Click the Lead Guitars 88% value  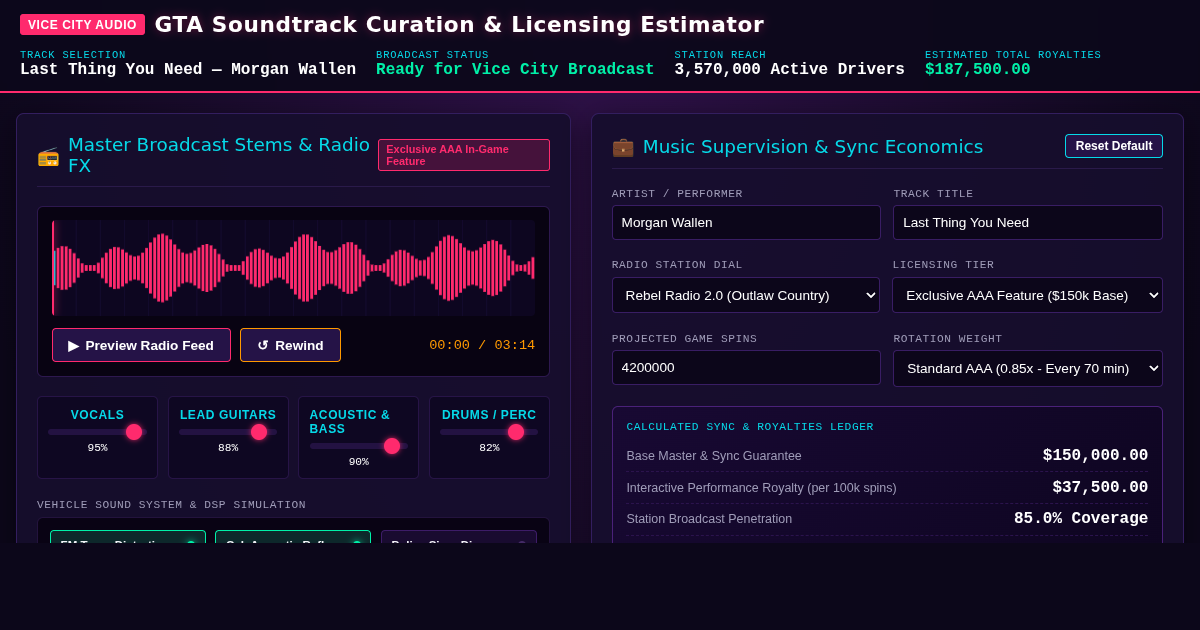pos(228,448)
